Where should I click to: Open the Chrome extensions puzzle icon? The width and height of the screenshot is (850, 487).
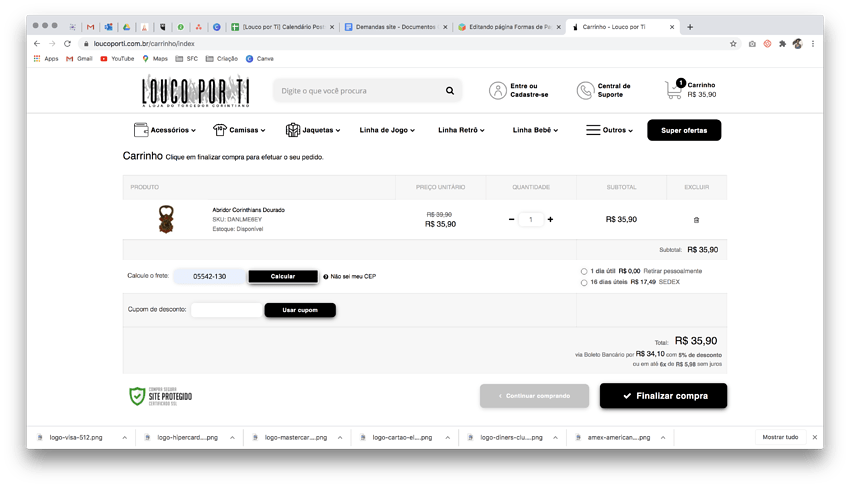pos(782,43)
